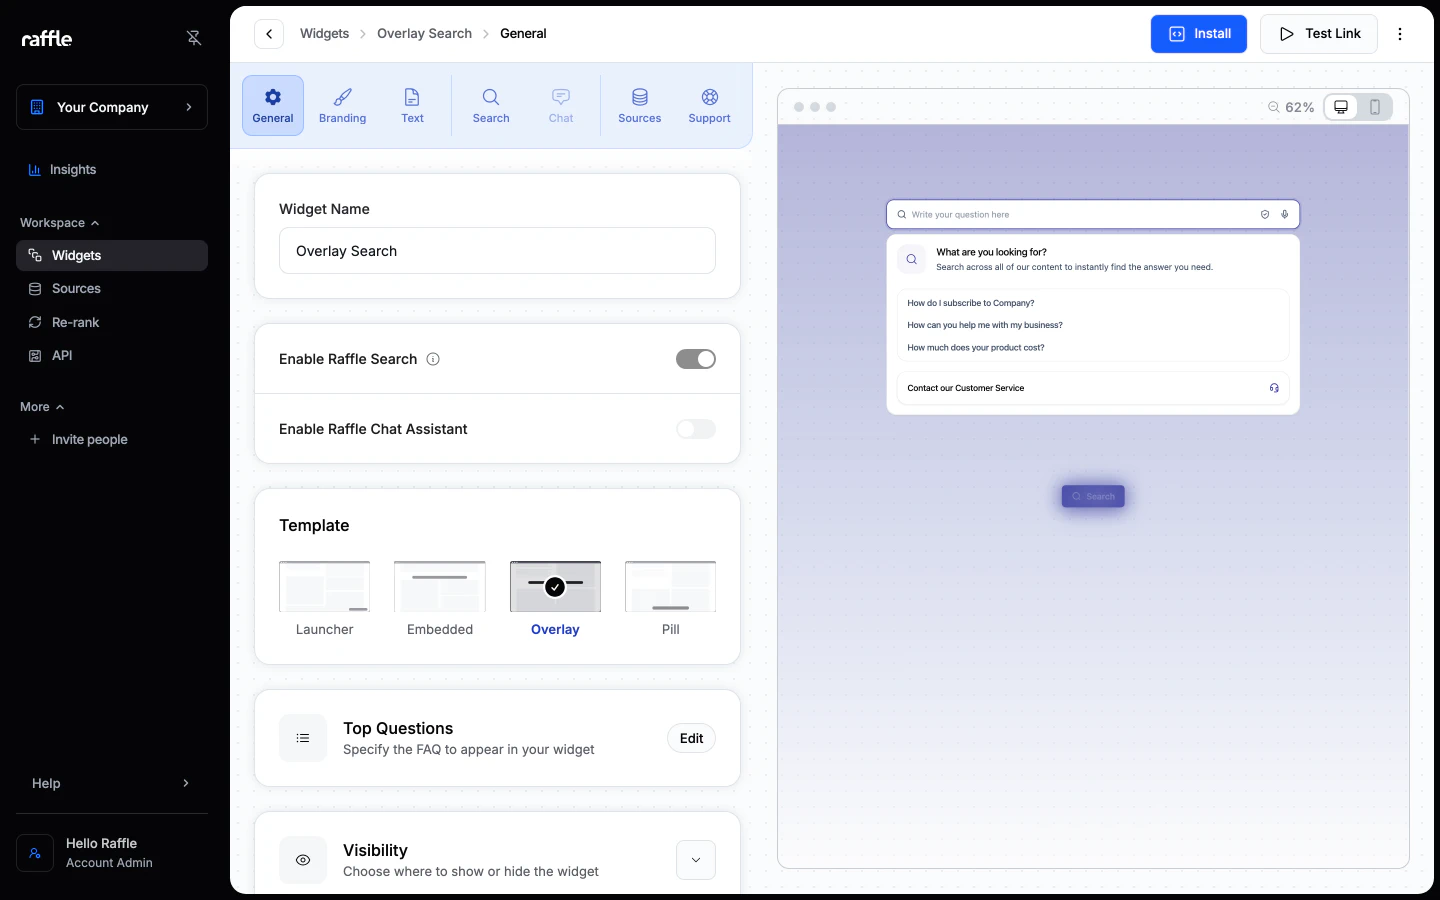Click the back arrow button
This screenshot has height=900, width=1440.
(x=269, y=34)
